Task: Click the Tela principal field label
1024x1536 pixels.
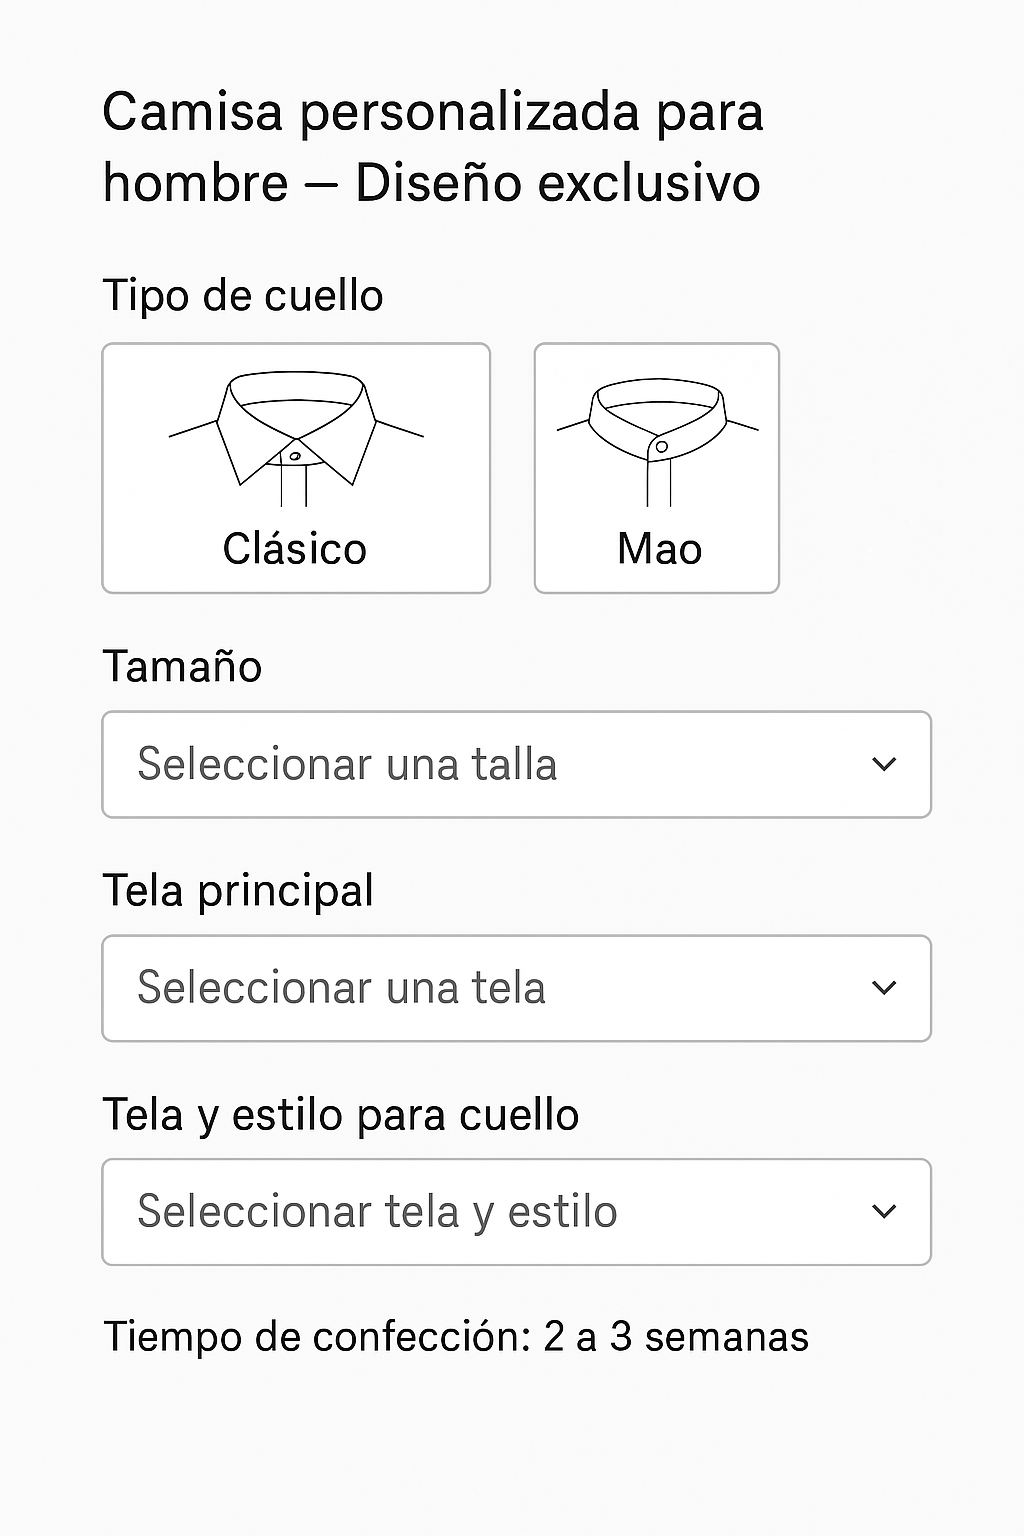Action: pos(239,891)
